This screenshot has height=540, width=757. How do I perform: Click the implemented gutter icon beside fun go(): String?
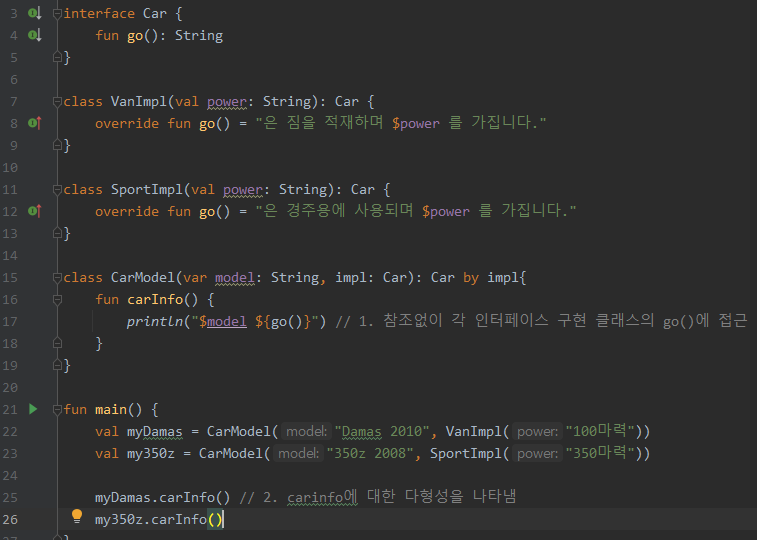pos(34,35)
